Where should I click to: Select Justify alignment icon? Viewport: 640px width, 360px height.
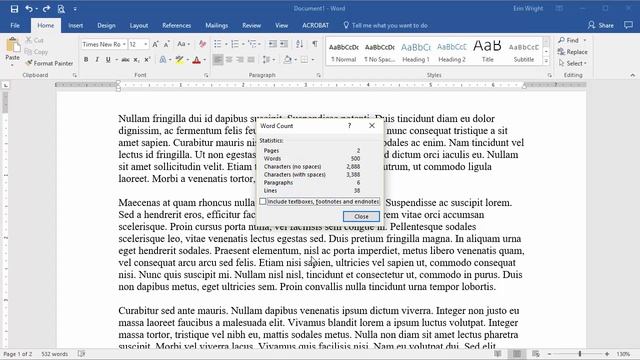coord(251,60)
